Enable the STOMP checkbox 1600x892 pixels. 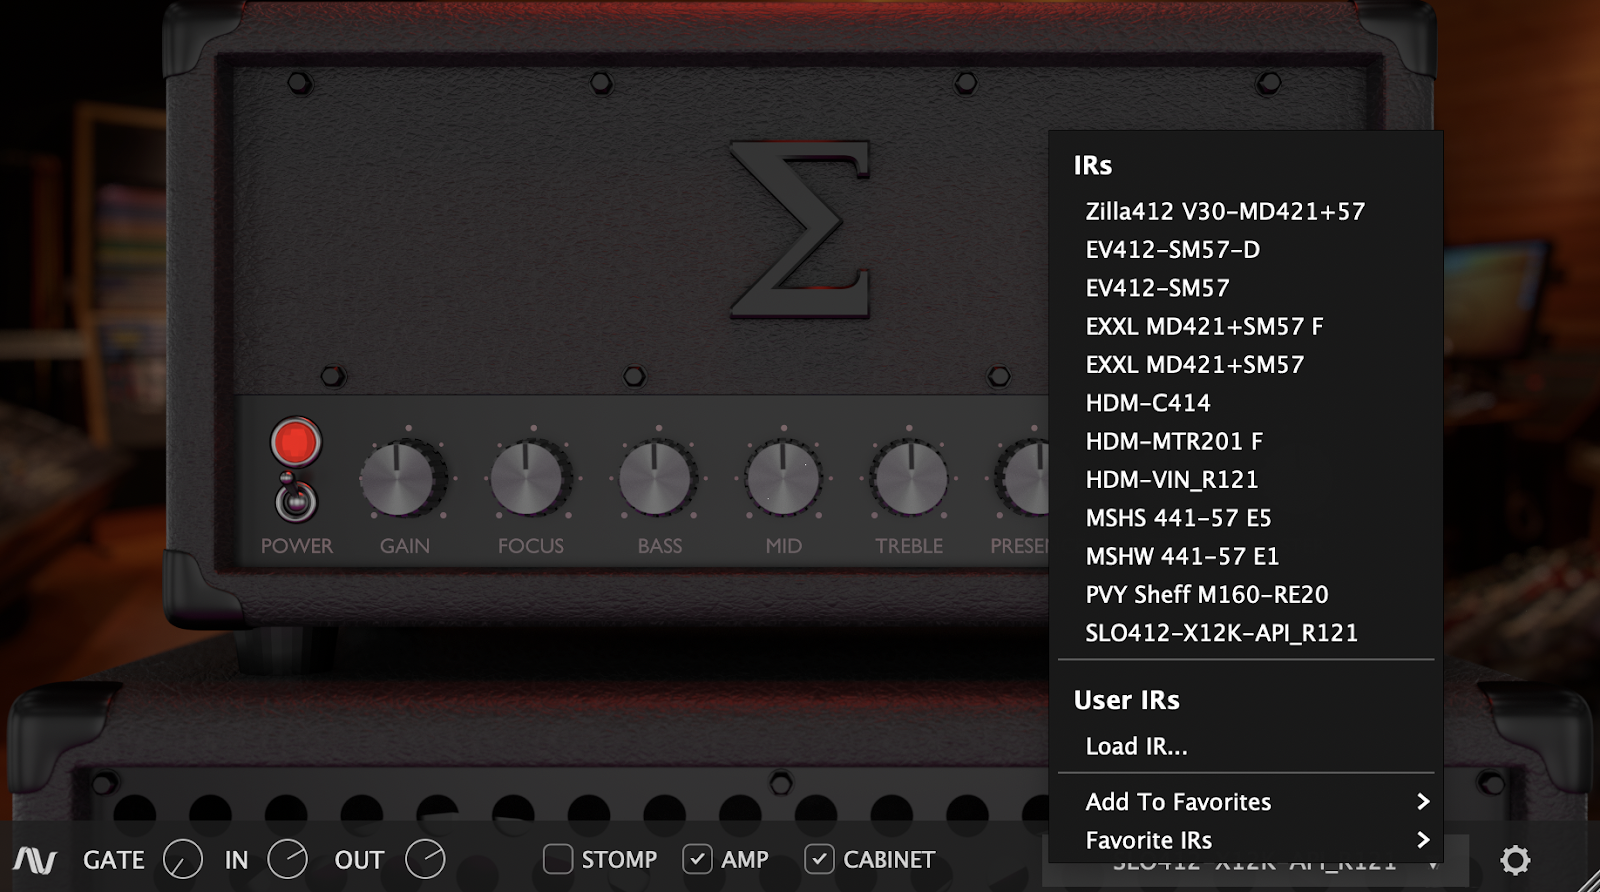coord(558,859)
